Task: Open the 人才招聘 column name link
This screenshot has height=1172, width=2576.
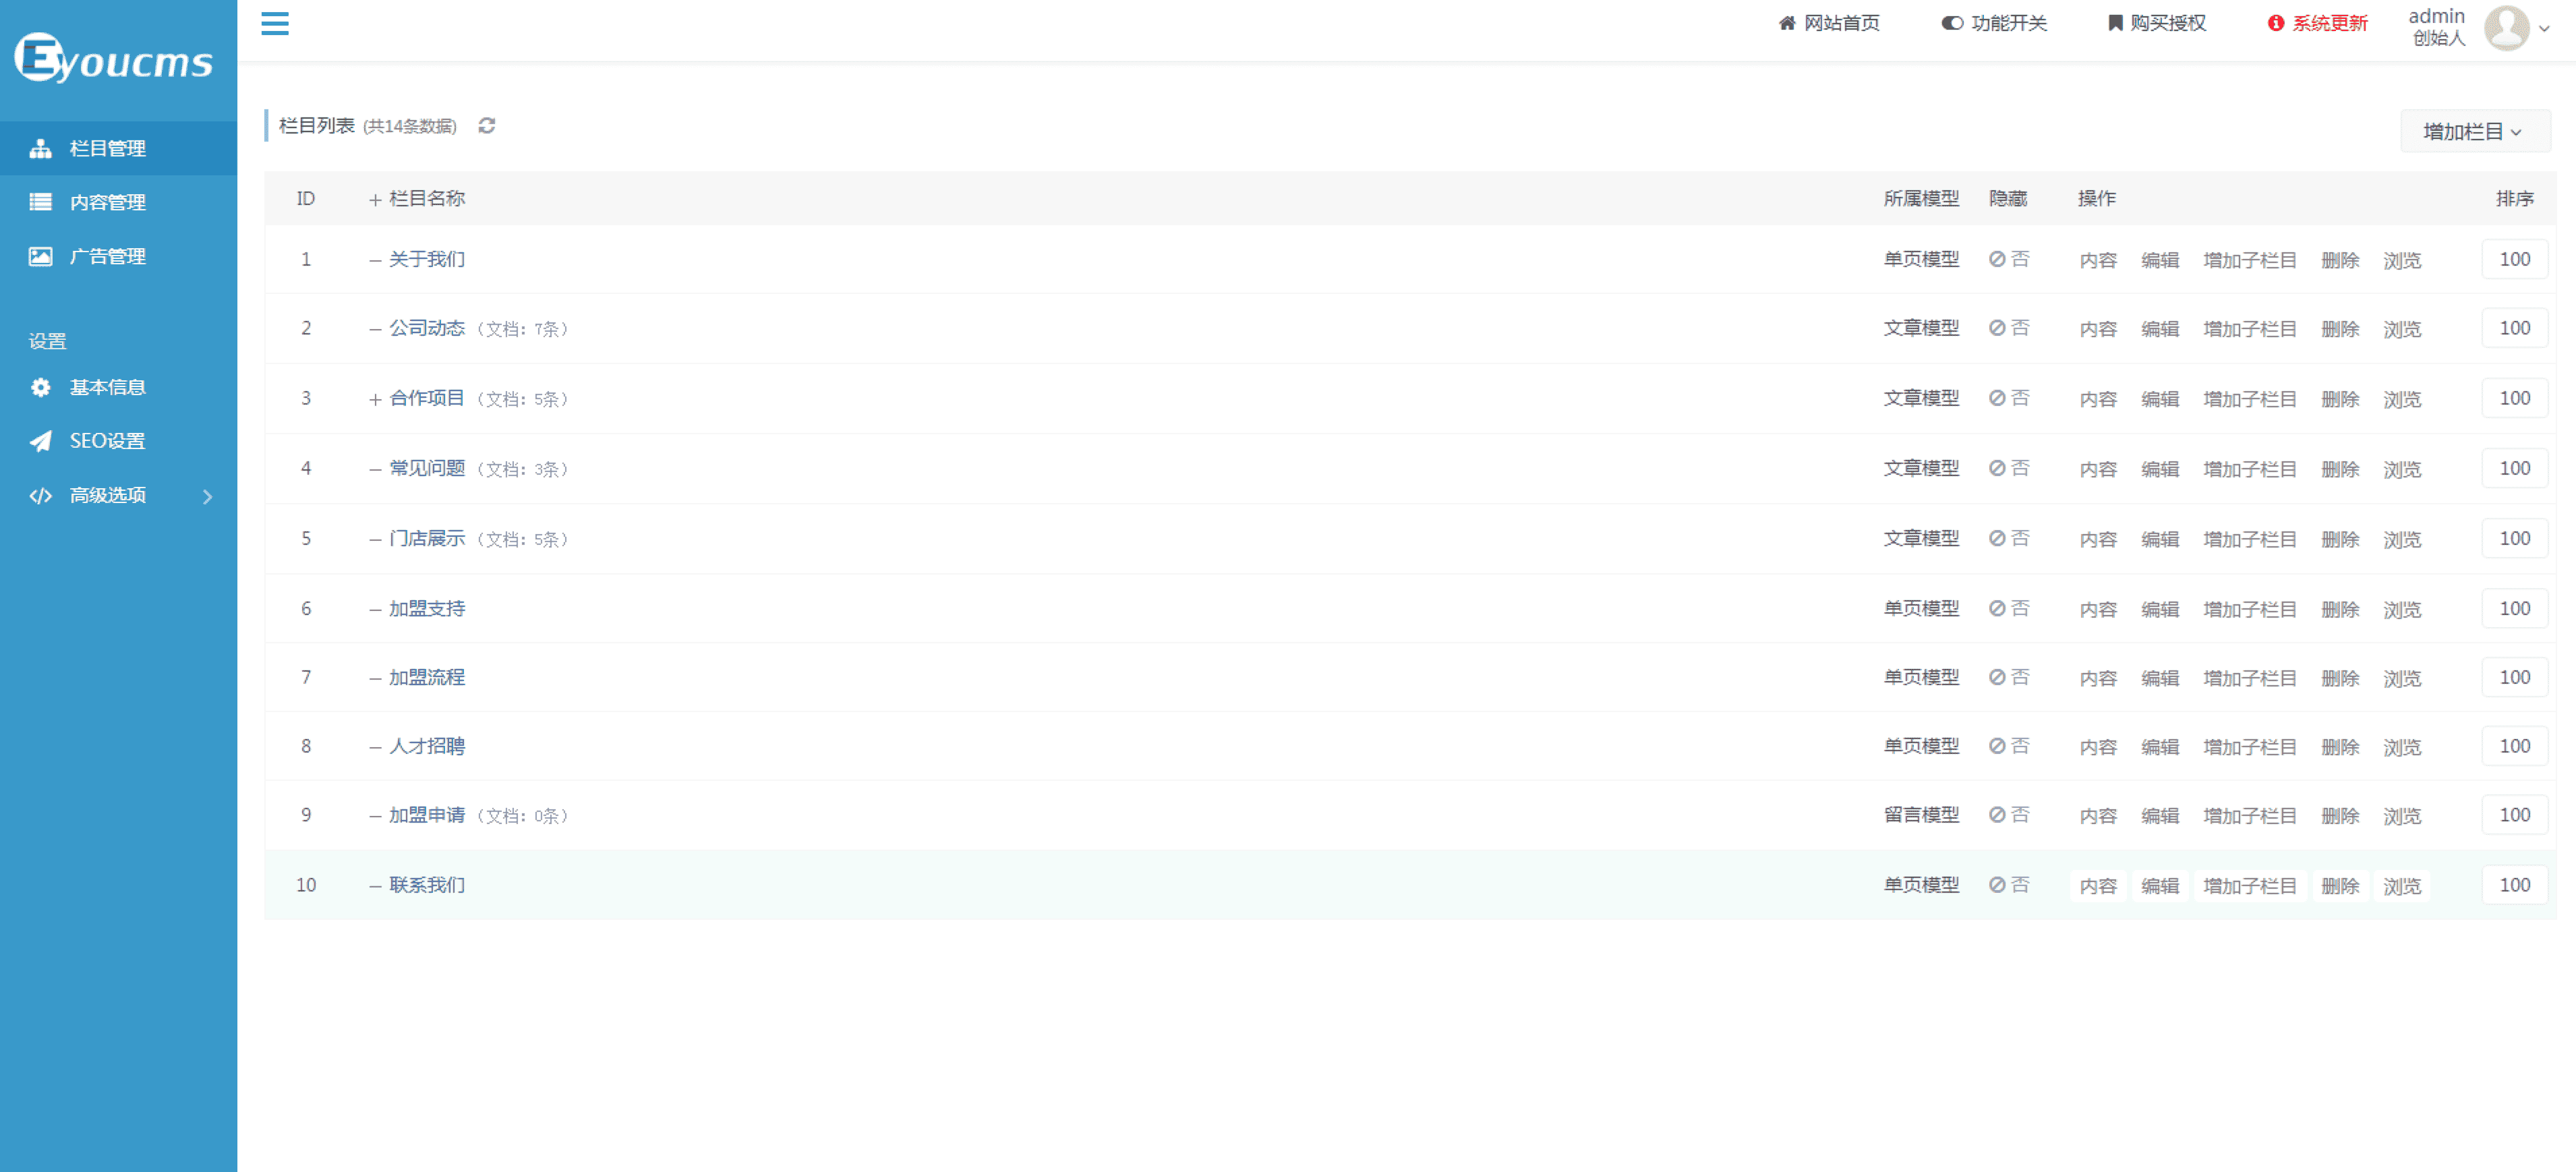Action: (427, 746)
